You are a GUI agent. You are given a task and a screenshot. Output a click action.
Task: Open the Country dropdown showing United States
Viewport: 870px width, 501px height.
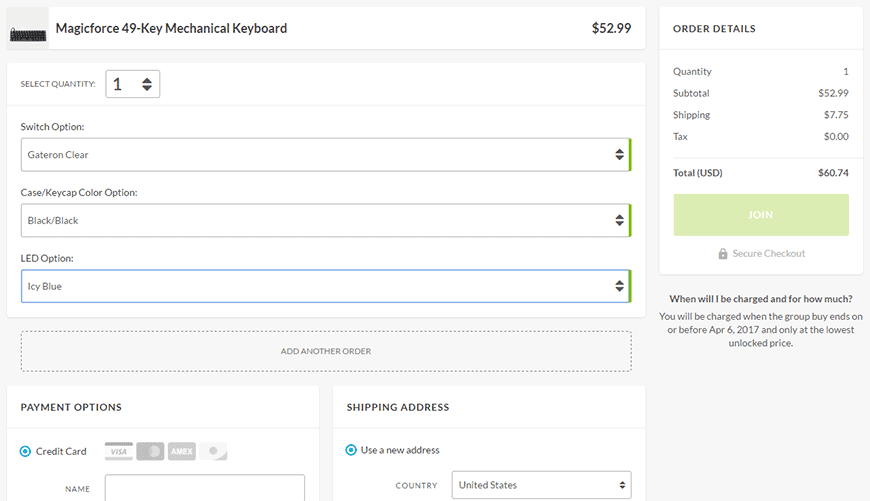(542, 485)
